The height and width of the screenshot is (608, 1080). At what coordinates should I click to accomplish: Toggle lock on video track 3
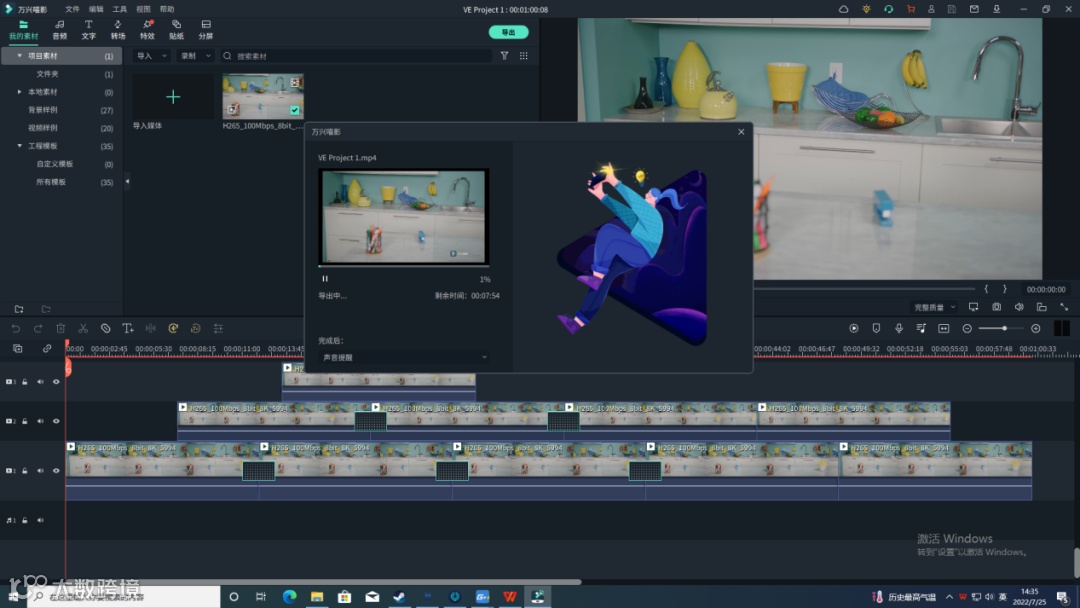[25, 381]
